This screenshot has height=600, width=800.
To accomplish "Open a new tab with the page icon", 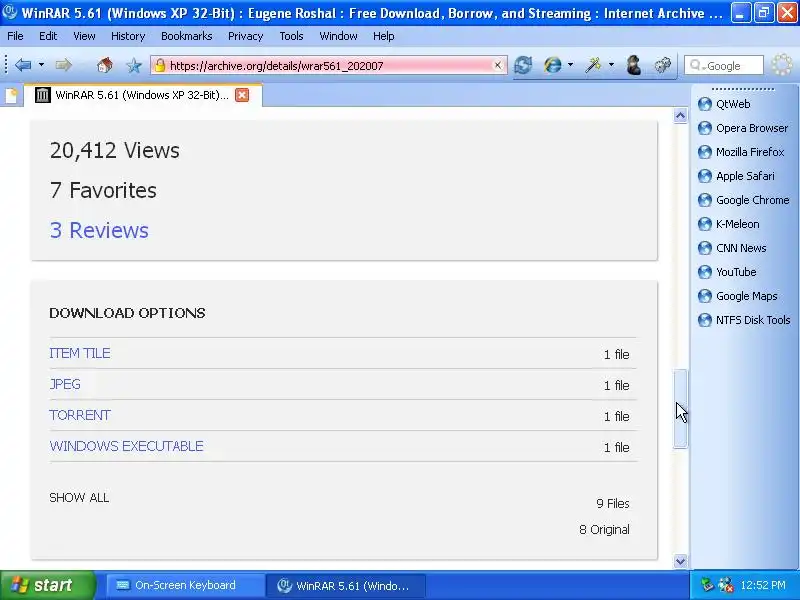I will (x=11, y=95).
